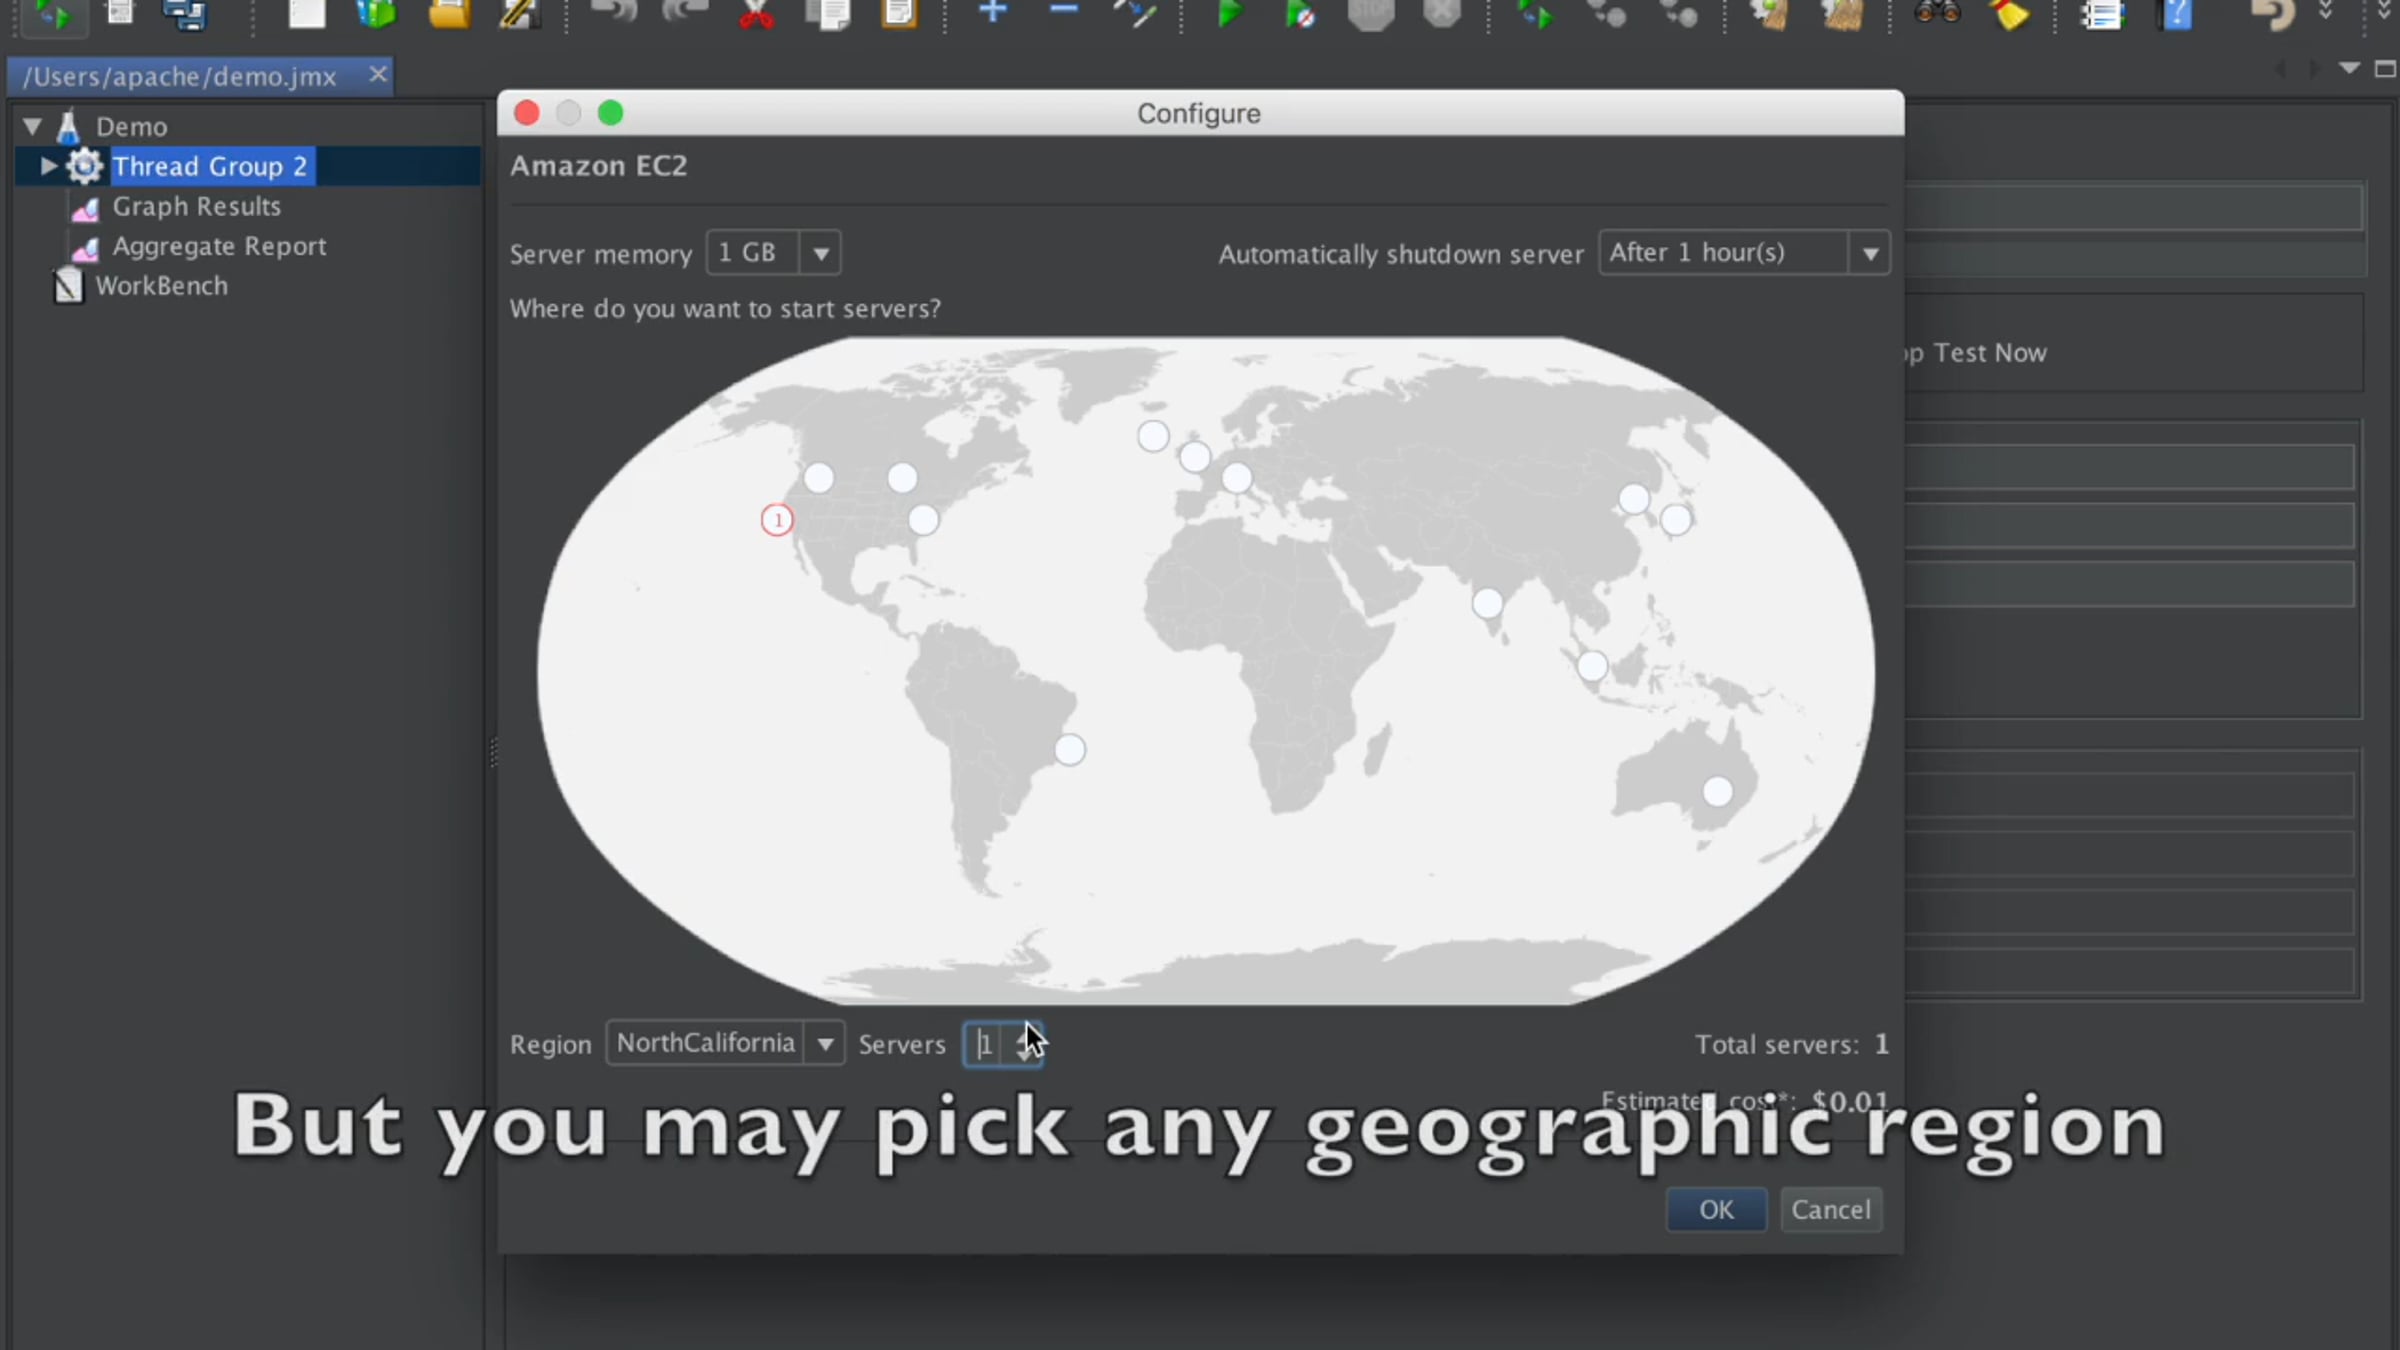Screen dimensions: 2400x1350
Task: Click the Configure dialog title bar
Action: [x=1200, y=113]
